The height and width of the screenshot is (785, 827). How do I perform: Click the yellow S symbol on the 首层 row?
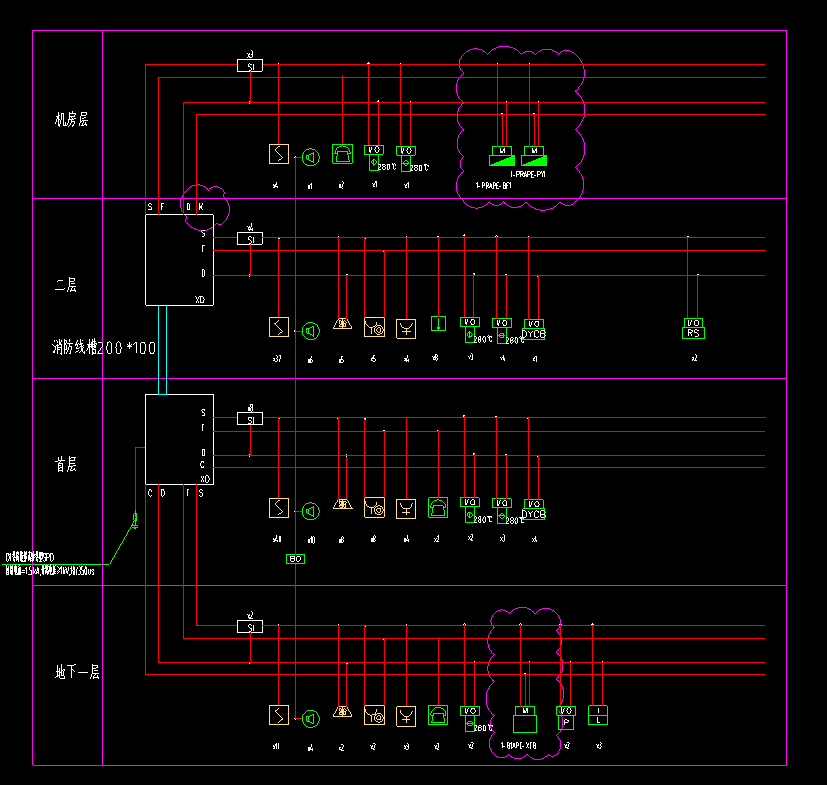coord(279,508)
